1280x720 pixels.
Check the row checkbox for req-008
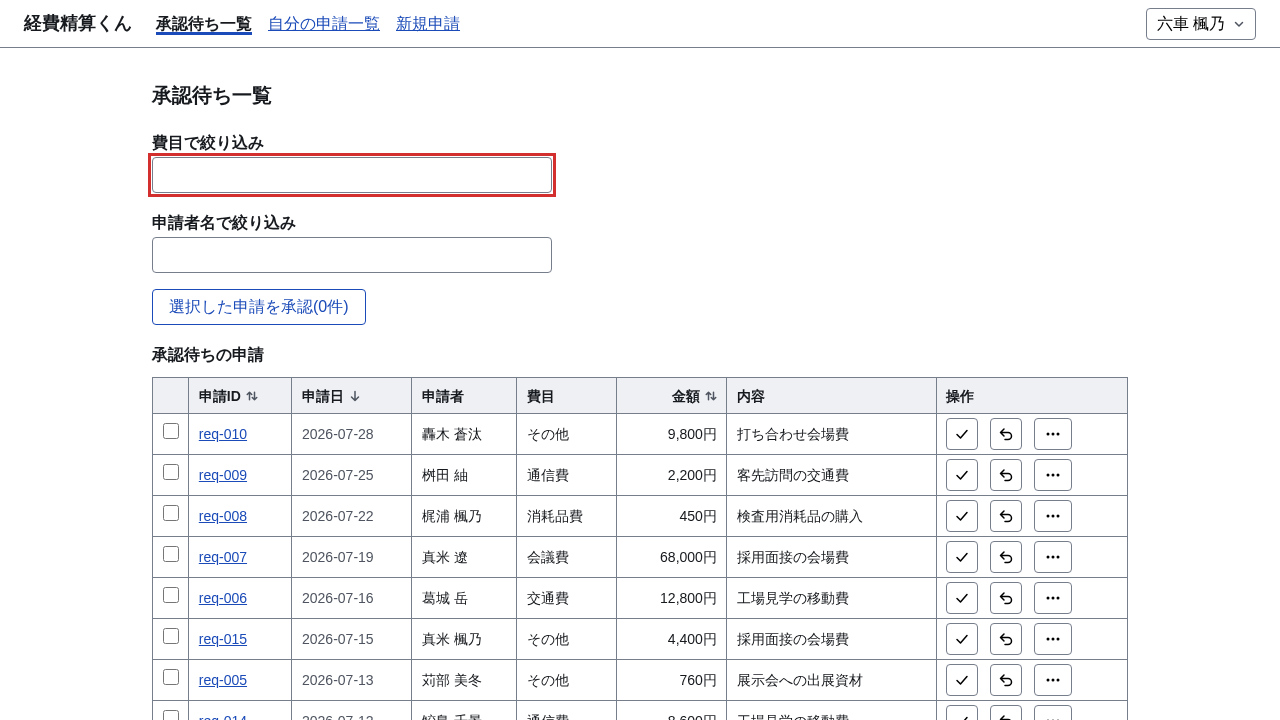171,513
